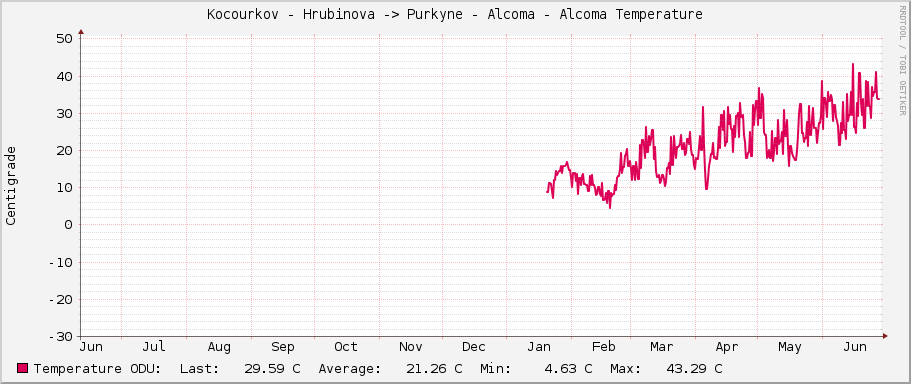Click the '-10' y-axis label
The image size is (911, 384).
(60, 262)
